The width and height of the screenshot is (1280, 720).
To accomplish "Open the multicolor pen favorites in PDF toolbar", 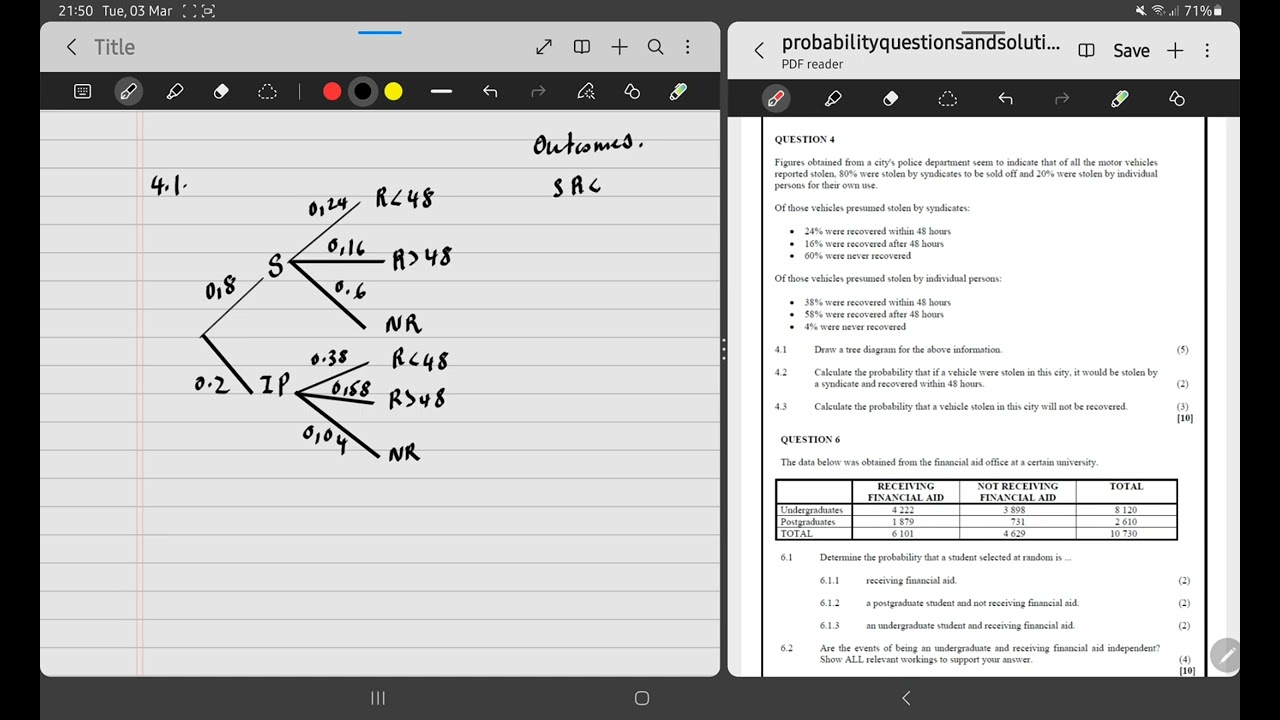I will (x=1120, y=98).
